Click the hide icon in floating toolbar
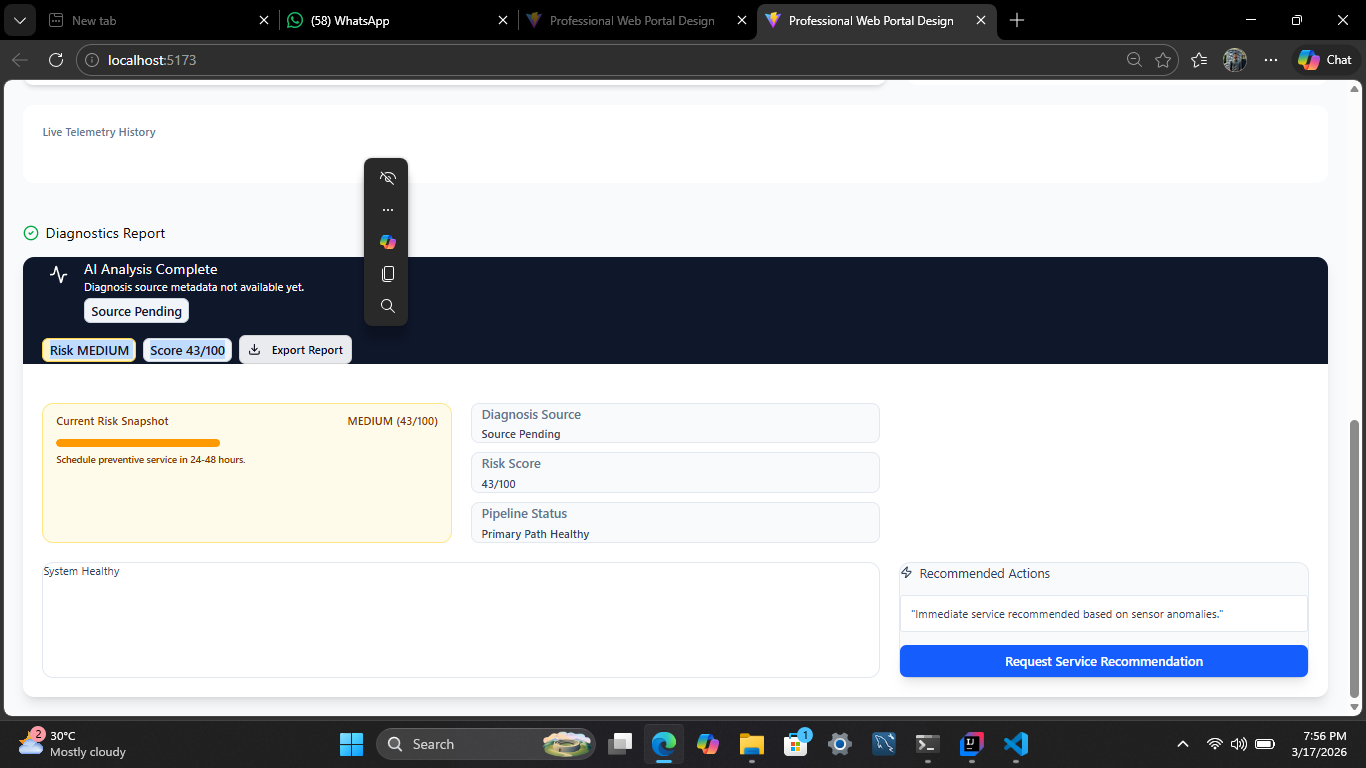The image size is (1366, 768). 388,178
